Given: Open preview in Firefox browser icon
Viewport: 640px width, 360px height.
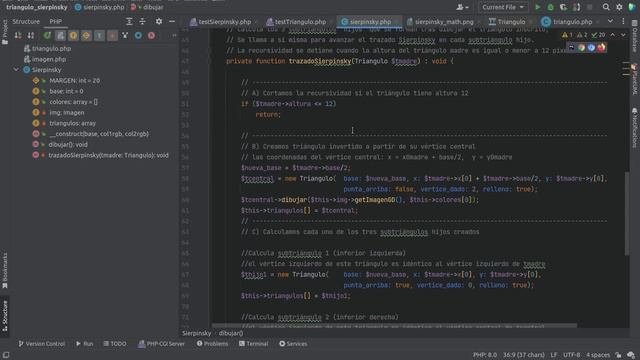Looking at the screenshot, I should click(602, 47).
